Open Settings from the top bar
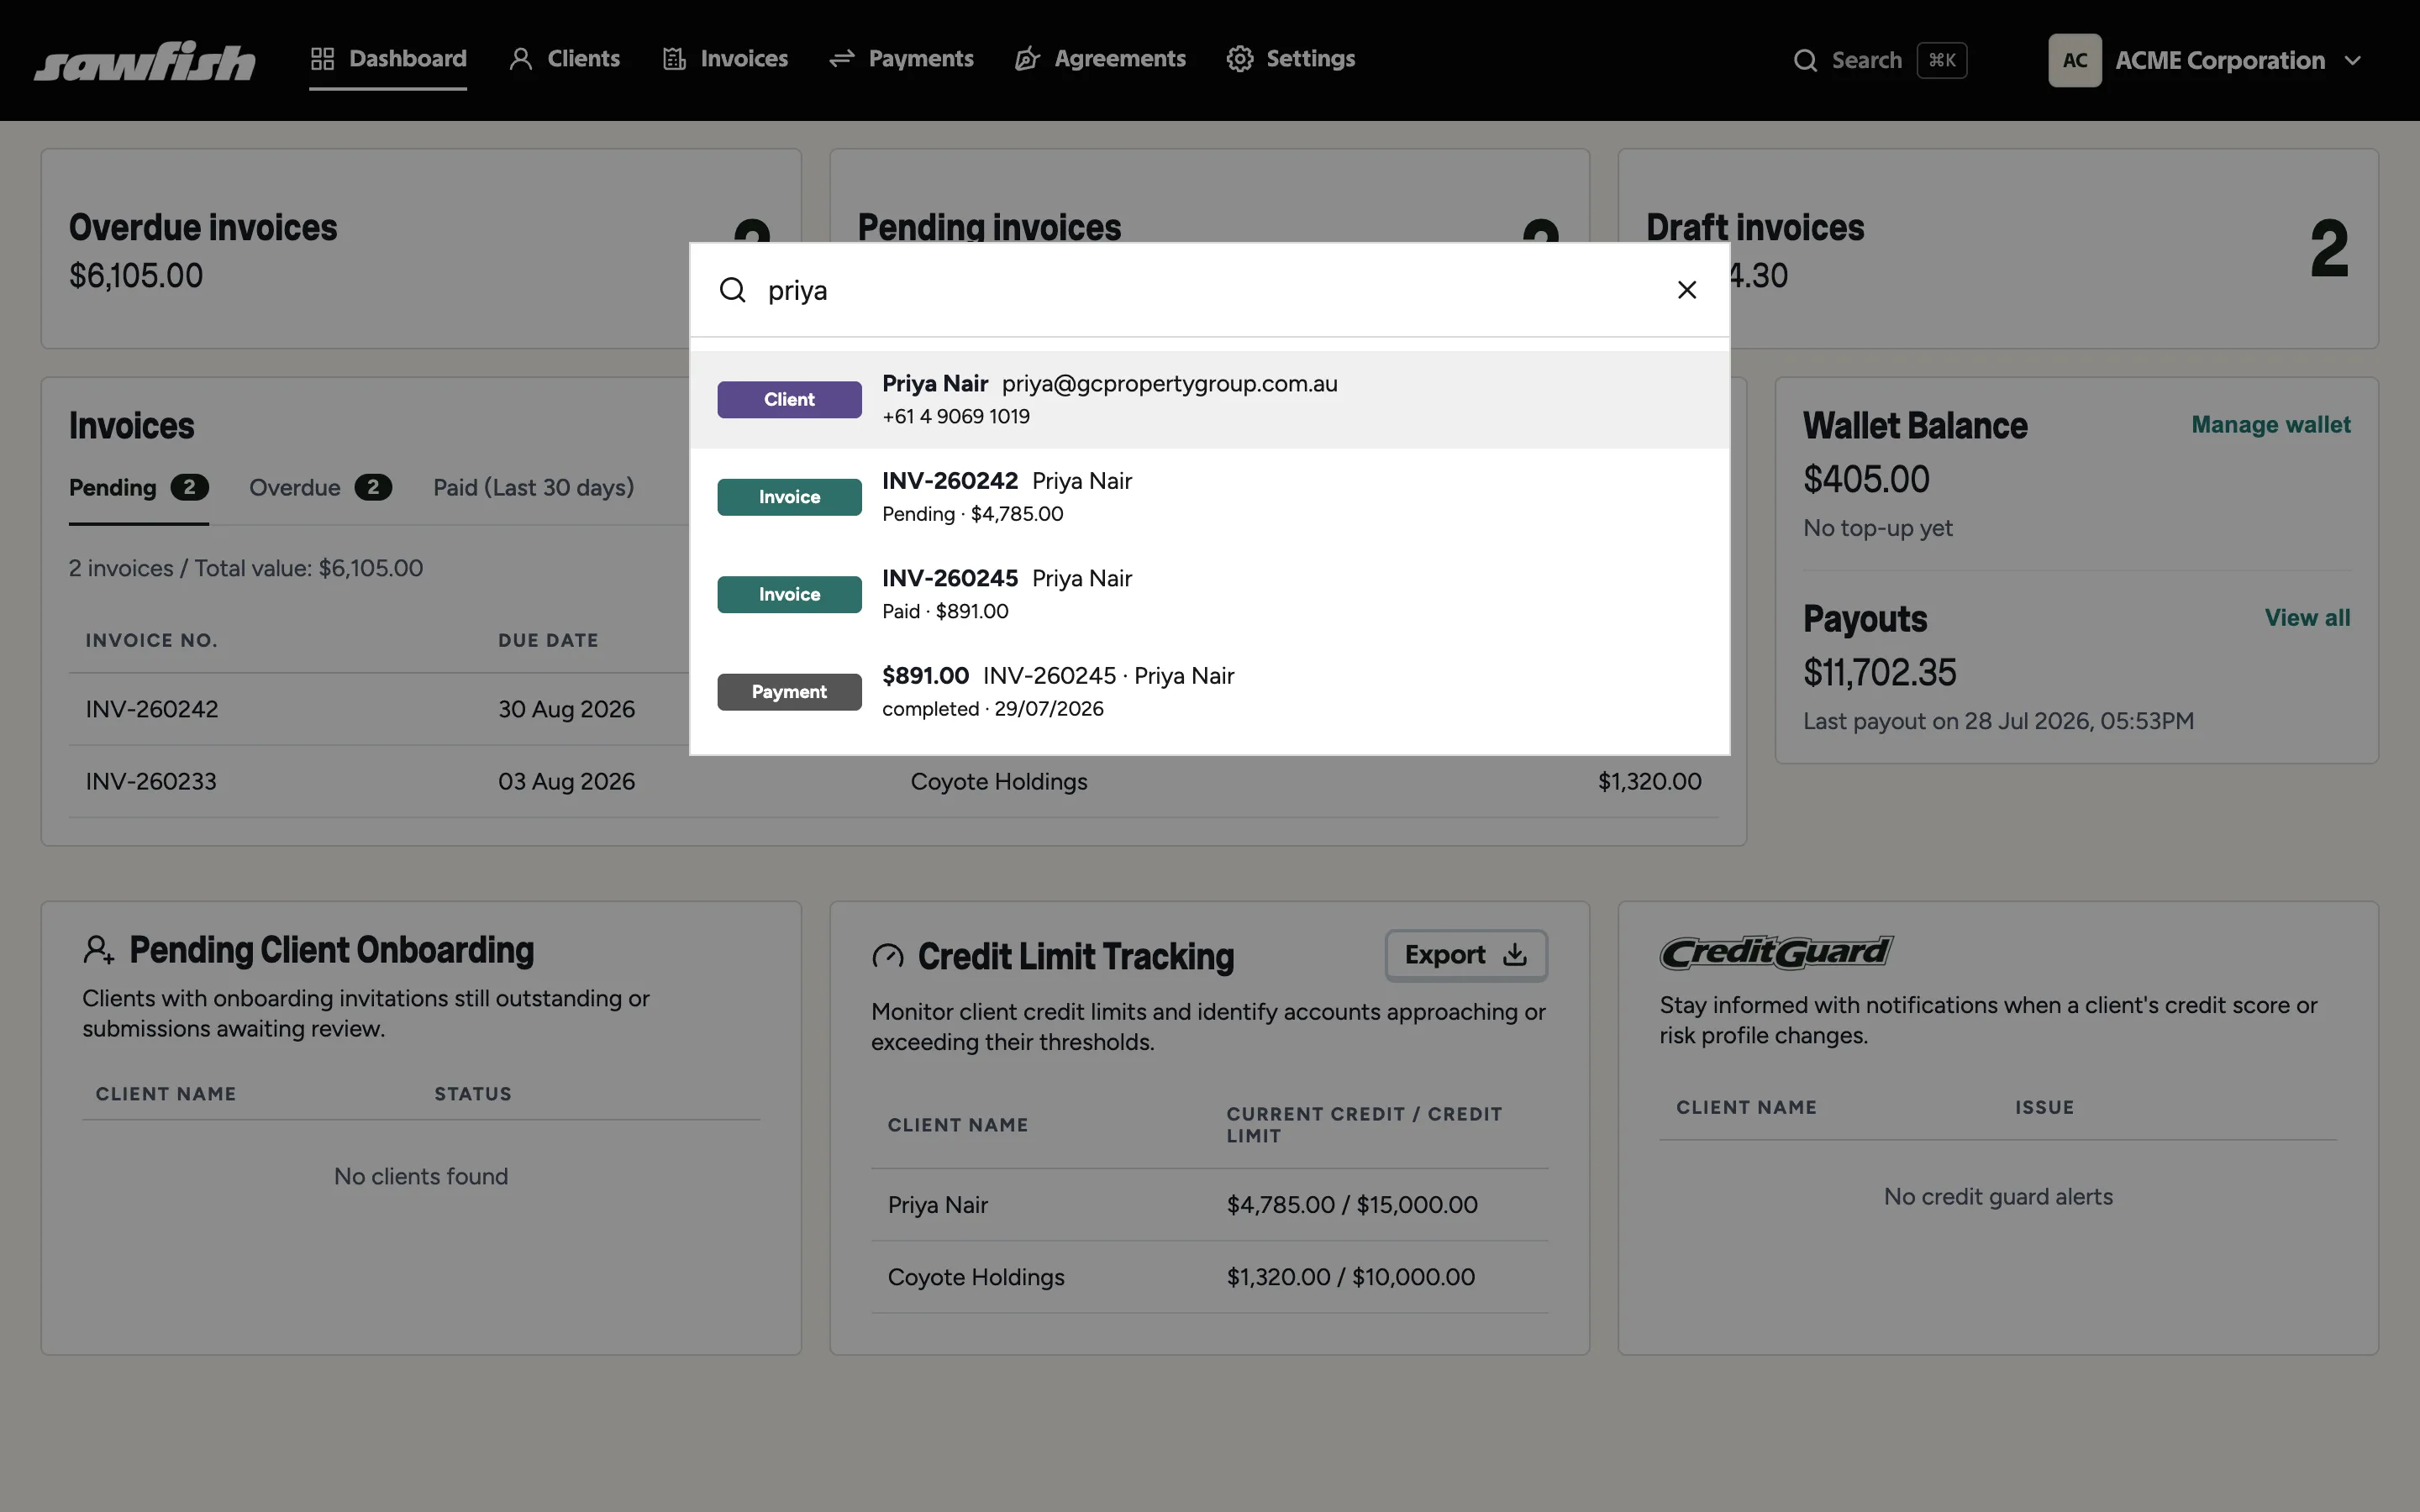Screen dimensions: 2420x1512 (1291, 59)
